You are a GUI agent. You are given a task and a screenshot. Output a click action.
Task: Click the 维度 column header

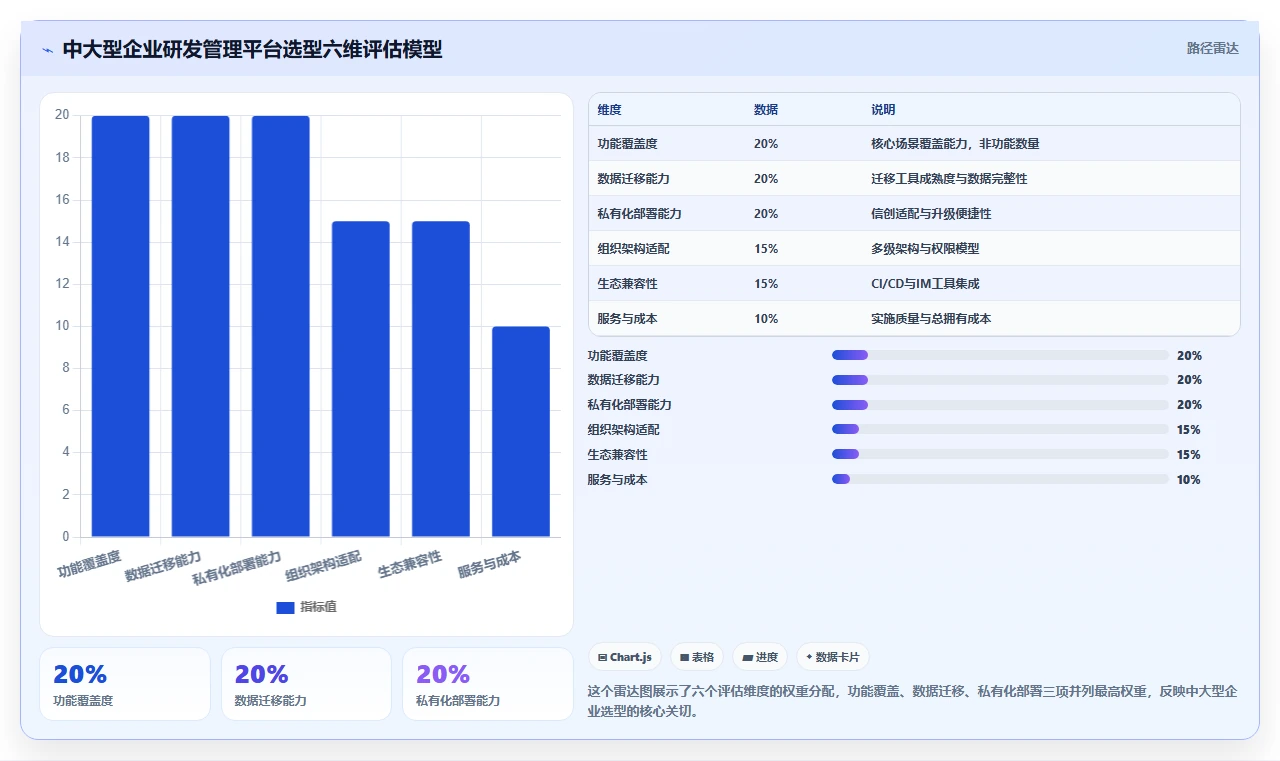pos(609,109)
